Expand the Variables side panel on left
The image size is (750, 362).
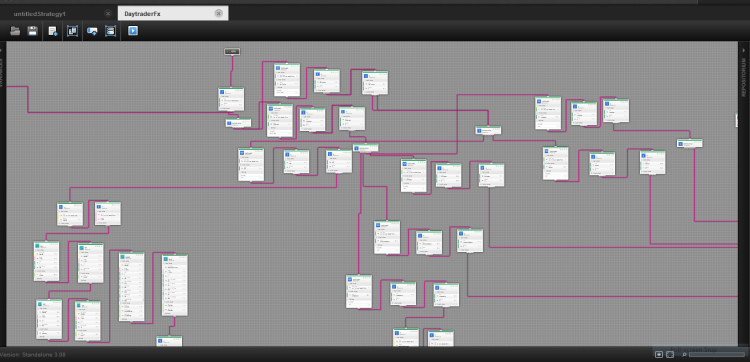tap(1, 72)
